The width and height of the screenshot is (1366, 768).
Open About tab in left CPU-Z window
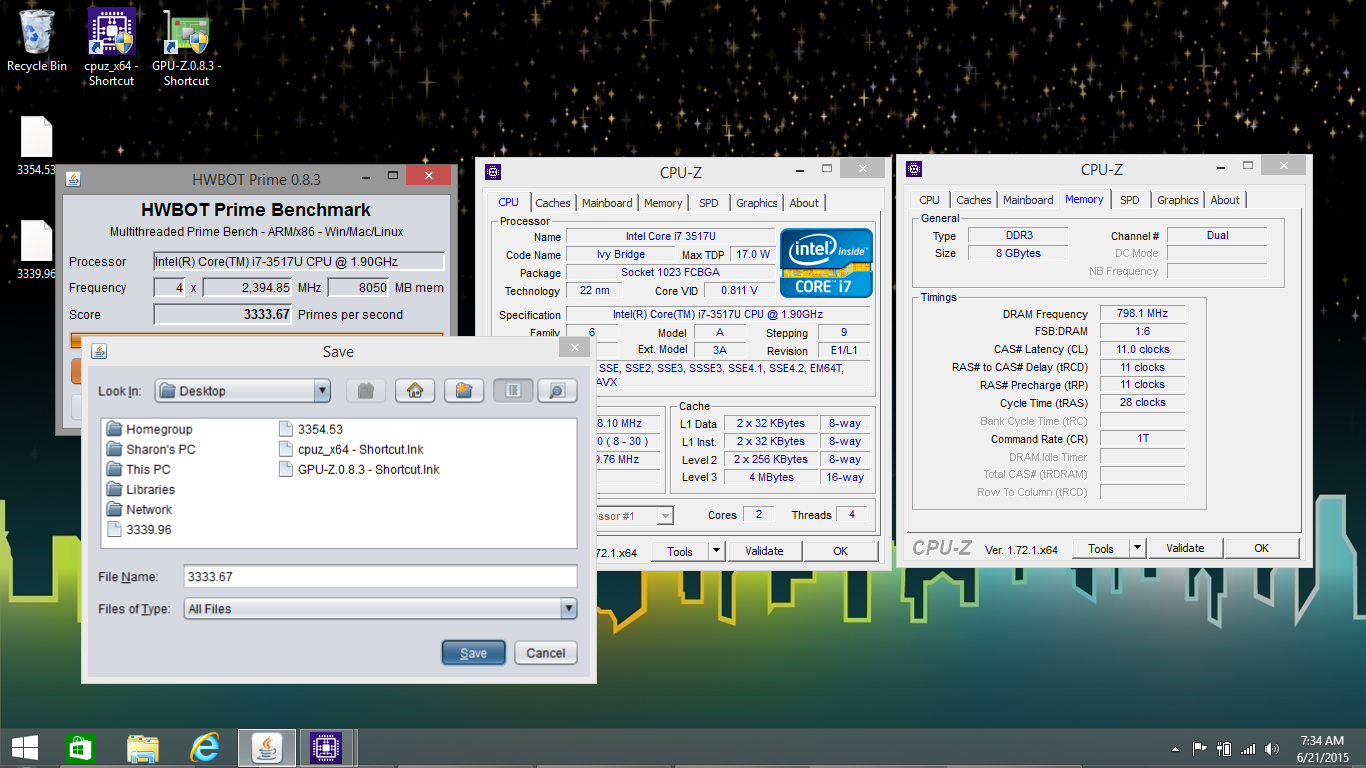pyautogui.click(x=804, y=203)
